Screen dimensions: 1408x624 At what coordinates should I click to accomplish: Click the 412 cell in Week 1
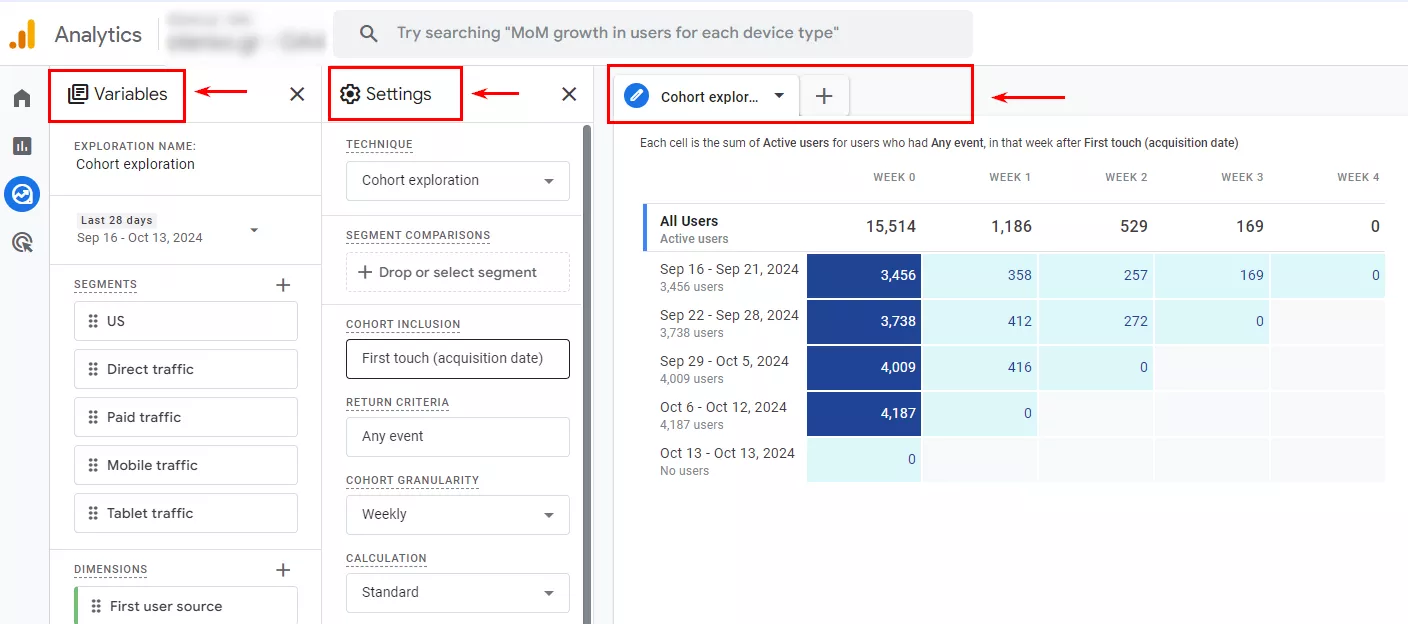(980, 322)
